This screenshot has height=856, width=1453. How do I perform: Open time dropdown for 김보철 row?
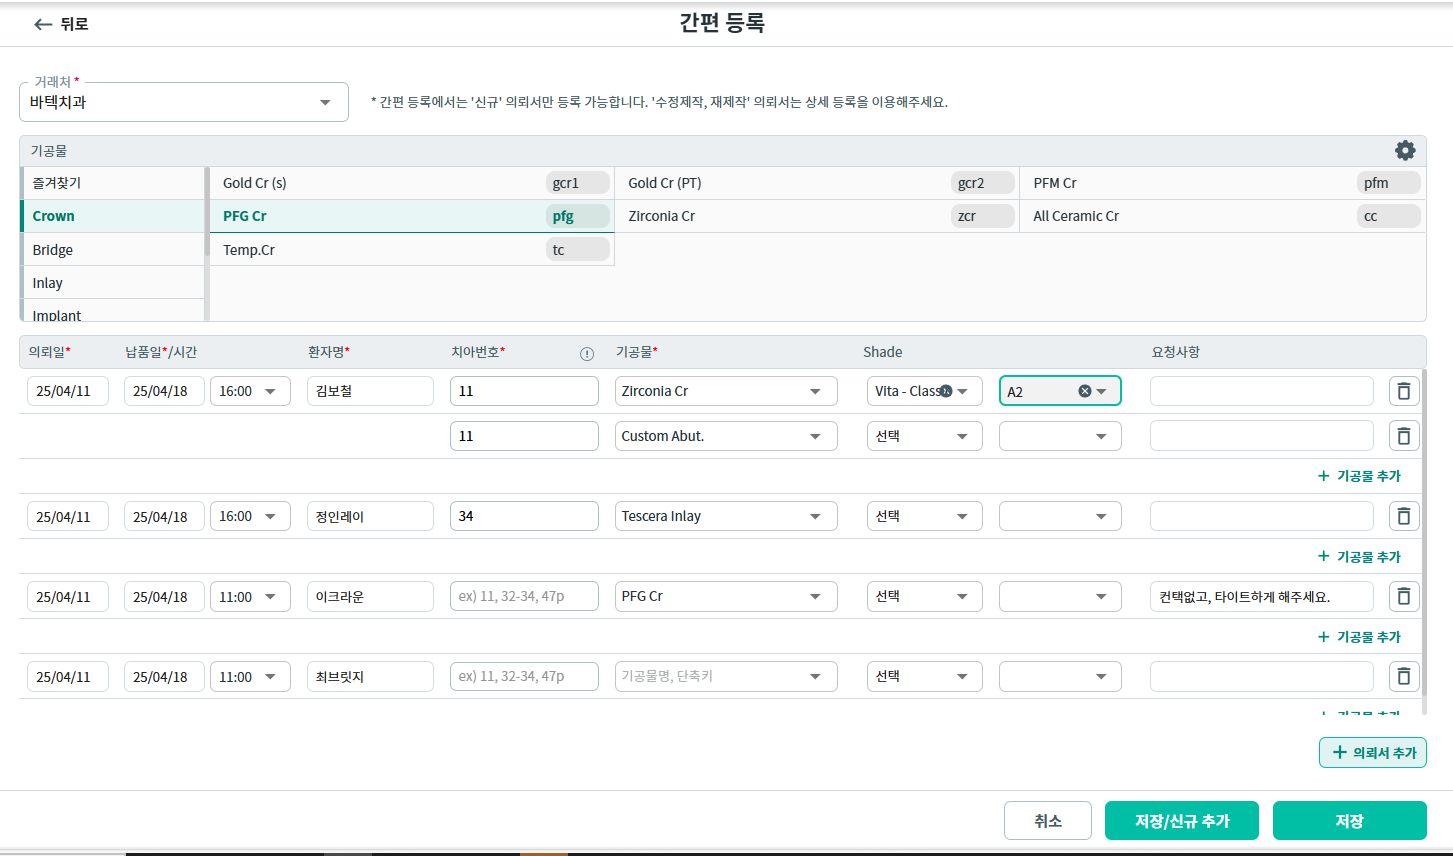click(250, 391)
